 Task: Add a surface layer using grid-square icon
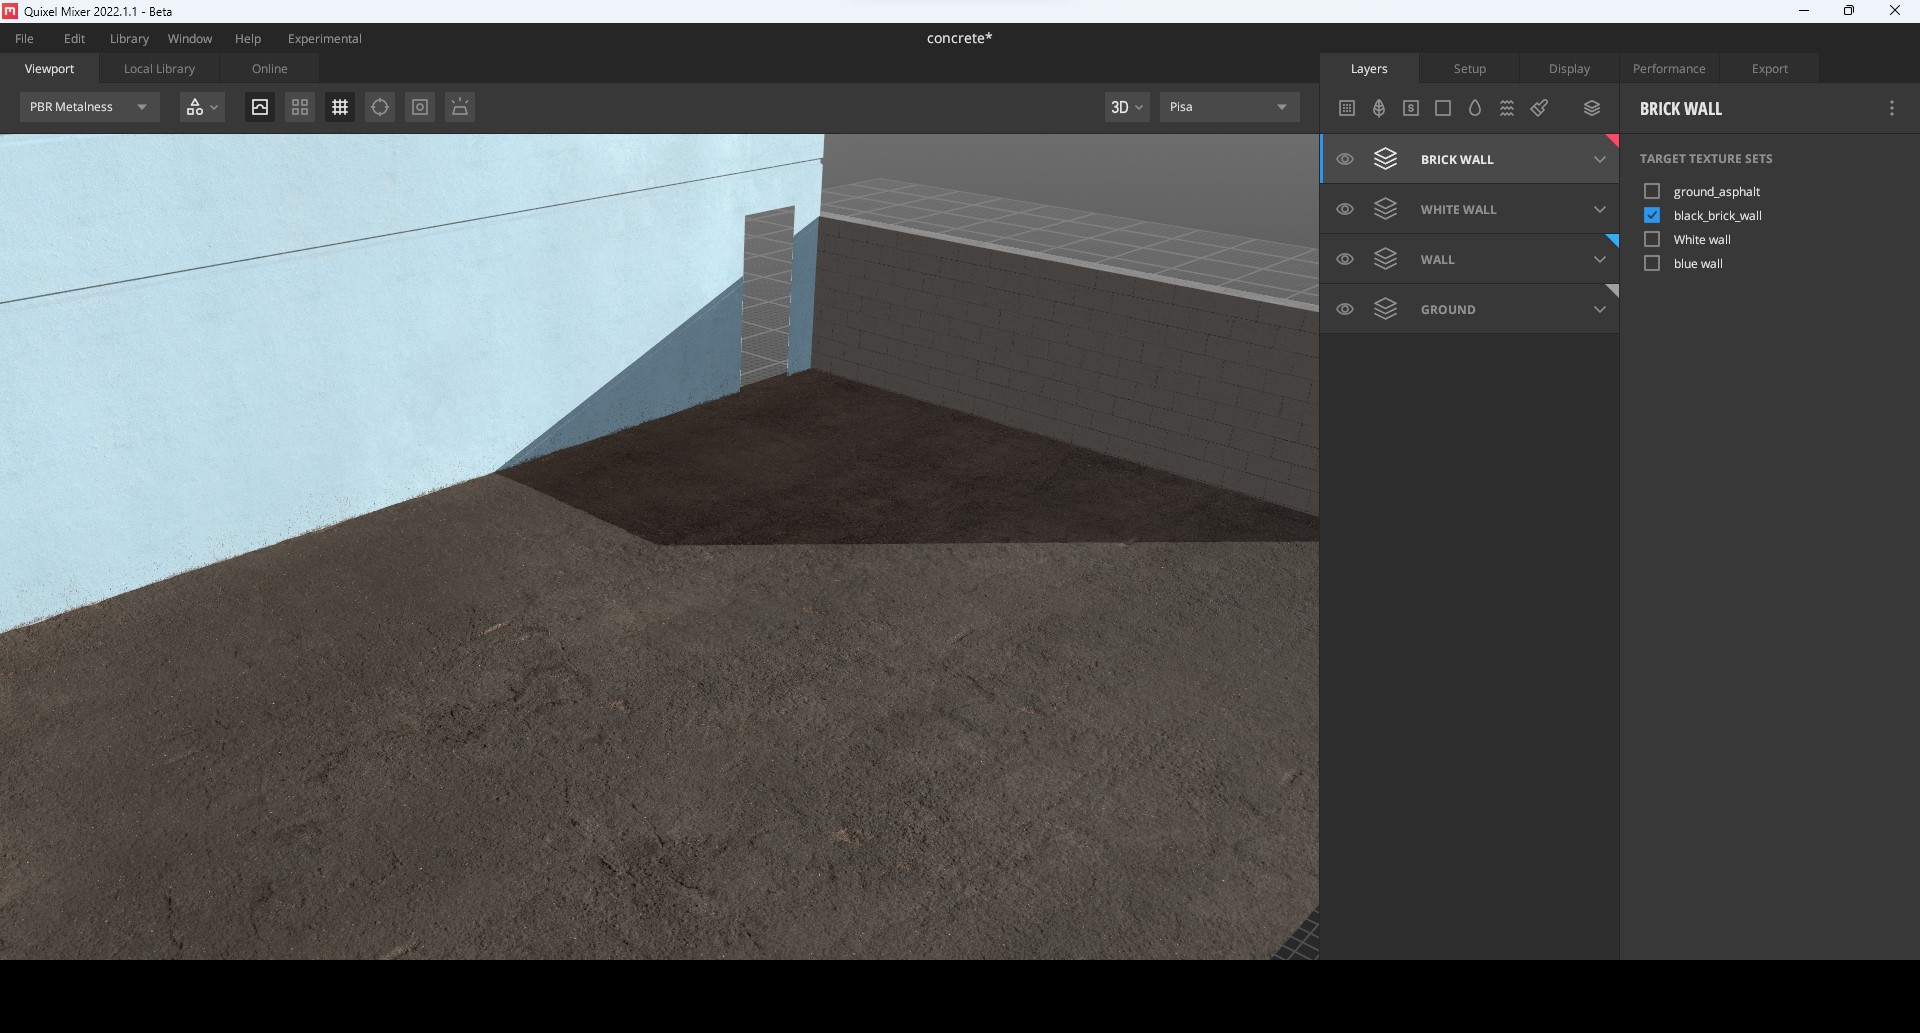coord(1347,108)
